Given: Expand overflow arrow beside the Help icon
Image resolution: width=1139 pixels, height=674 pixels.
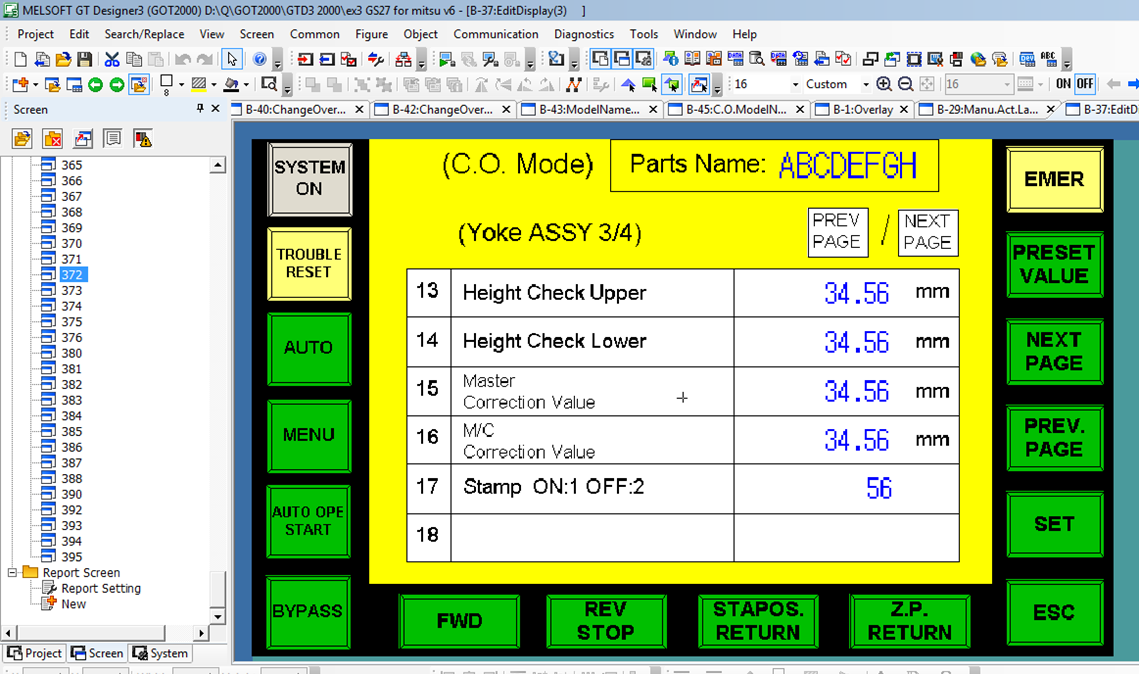Looking at the screenshot, I should point(277,61).
